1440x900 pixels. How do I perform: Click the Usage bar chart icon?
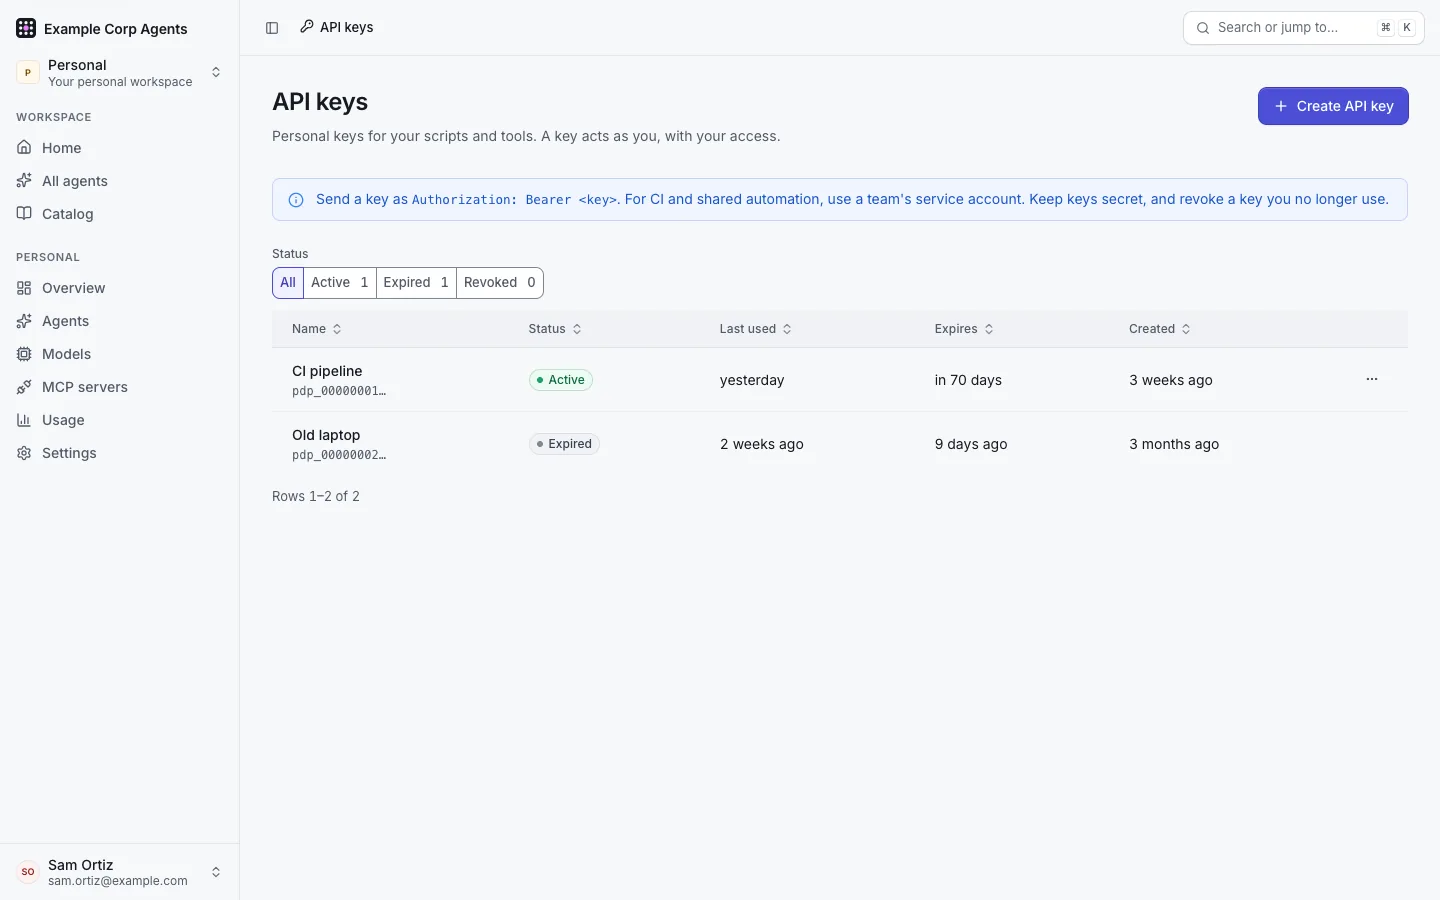click(x=24, y=420)
